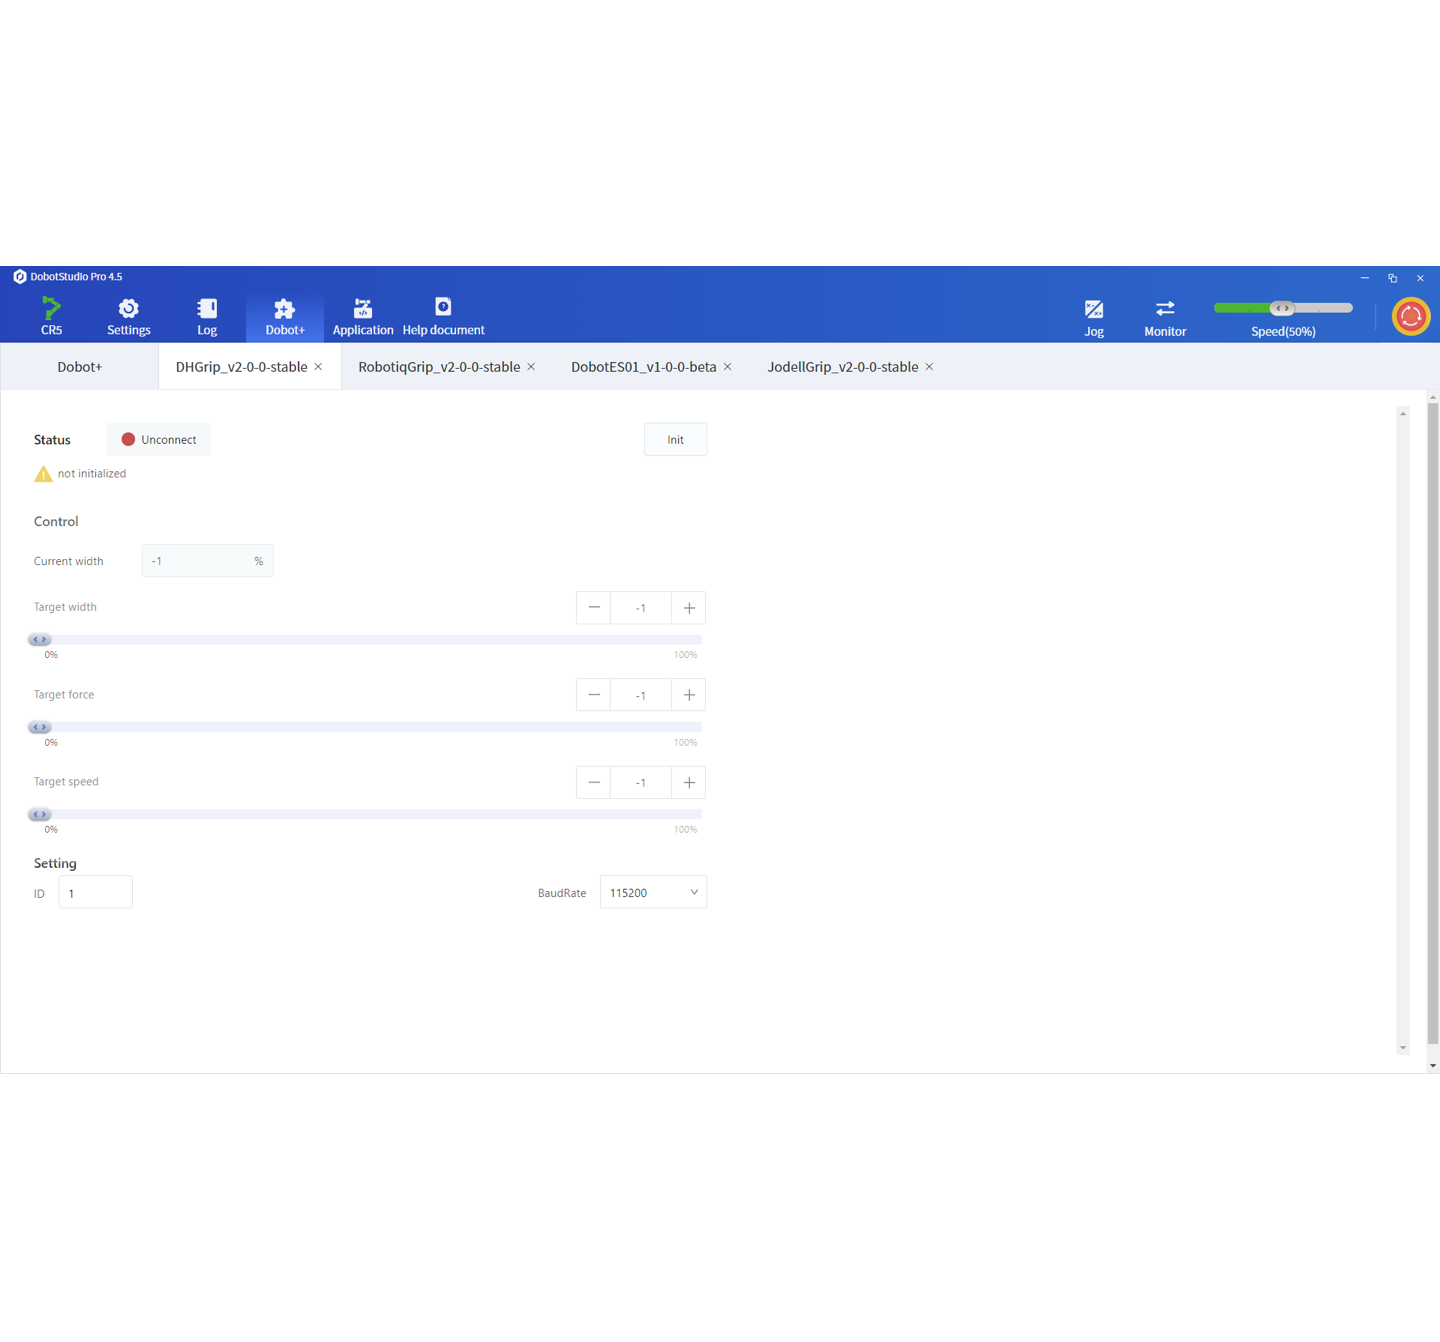Click the Unconnect status button
The width and height of the screenshot is (1440, 1342).
(x=159, y=440)
